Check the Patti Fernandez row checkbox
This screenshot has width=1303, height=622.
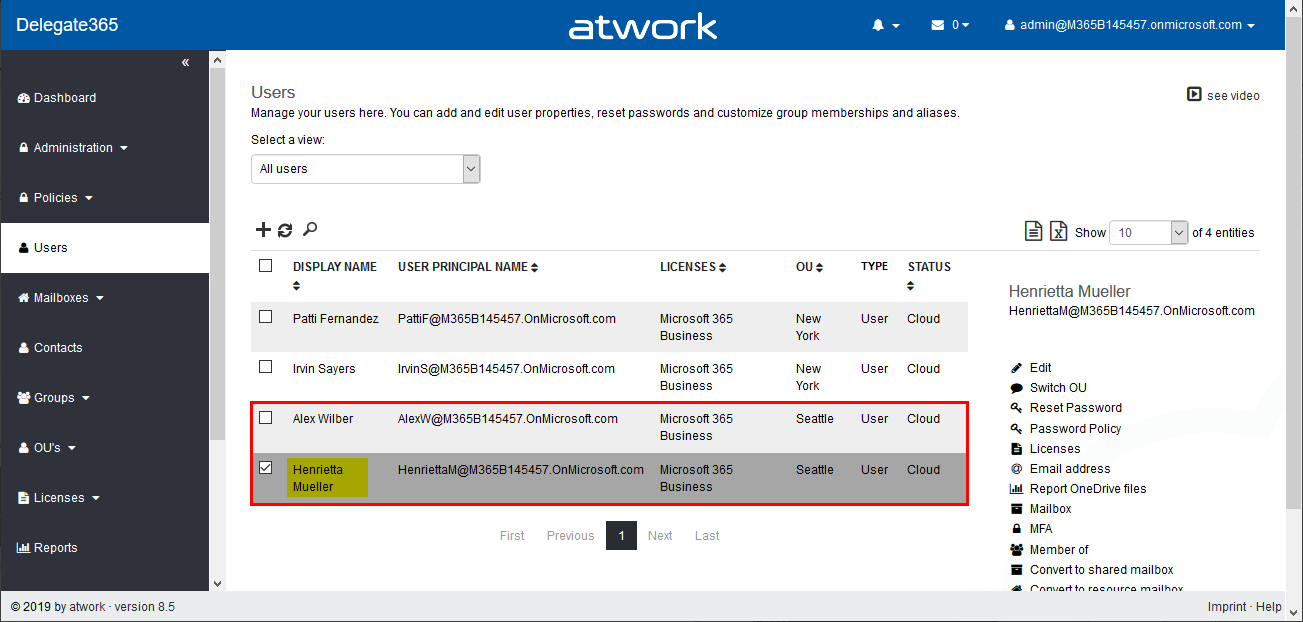266,317
